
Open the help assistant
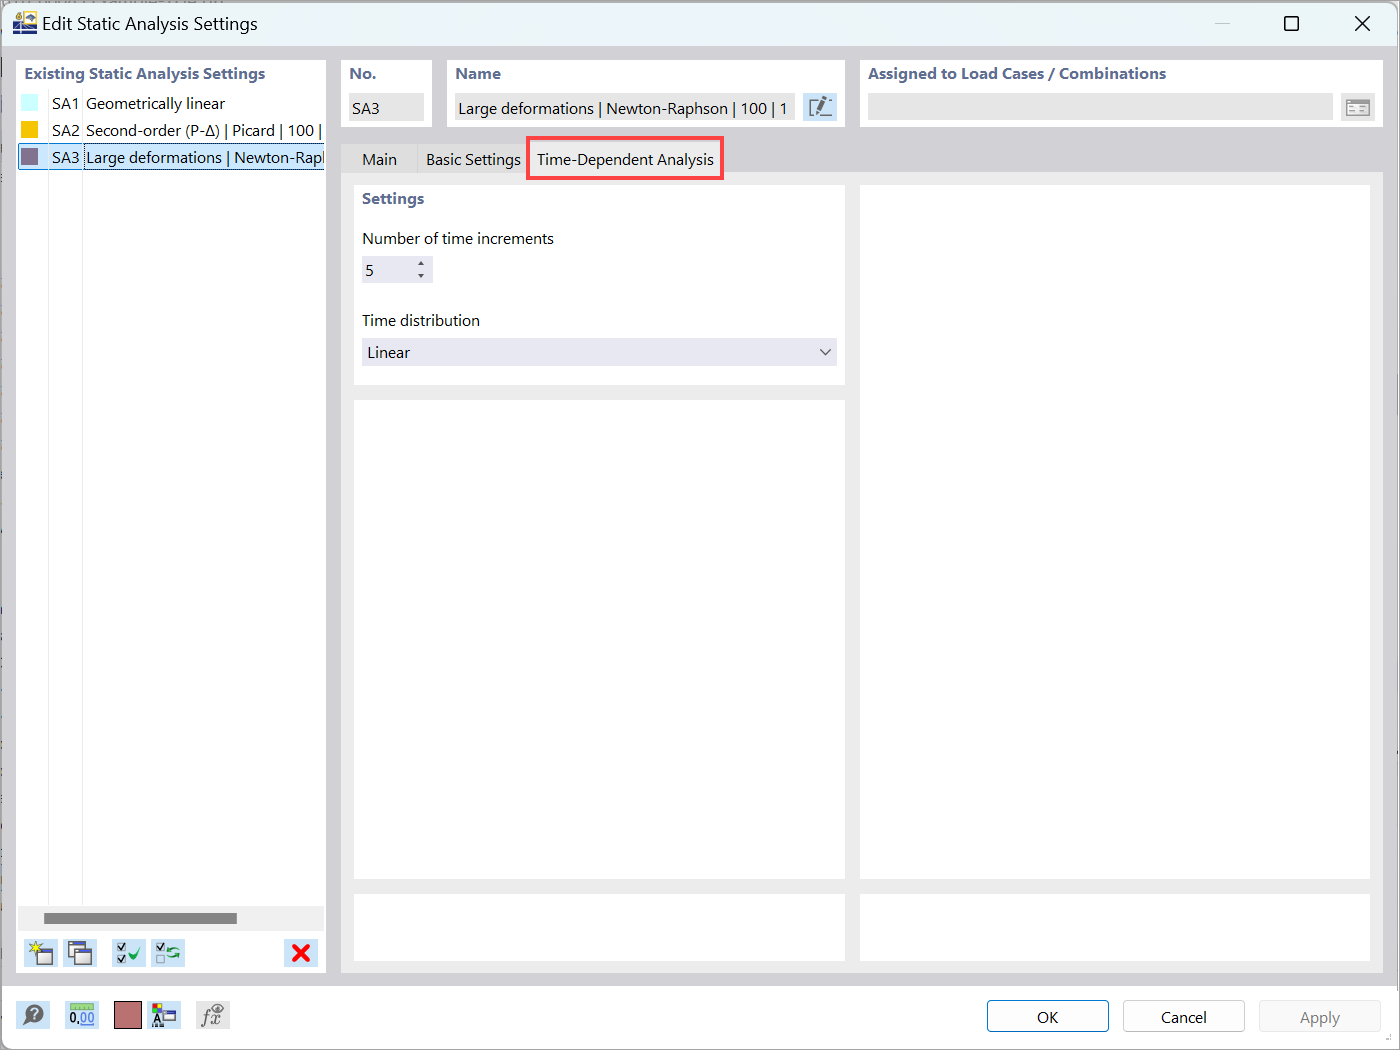(33, 1015)
